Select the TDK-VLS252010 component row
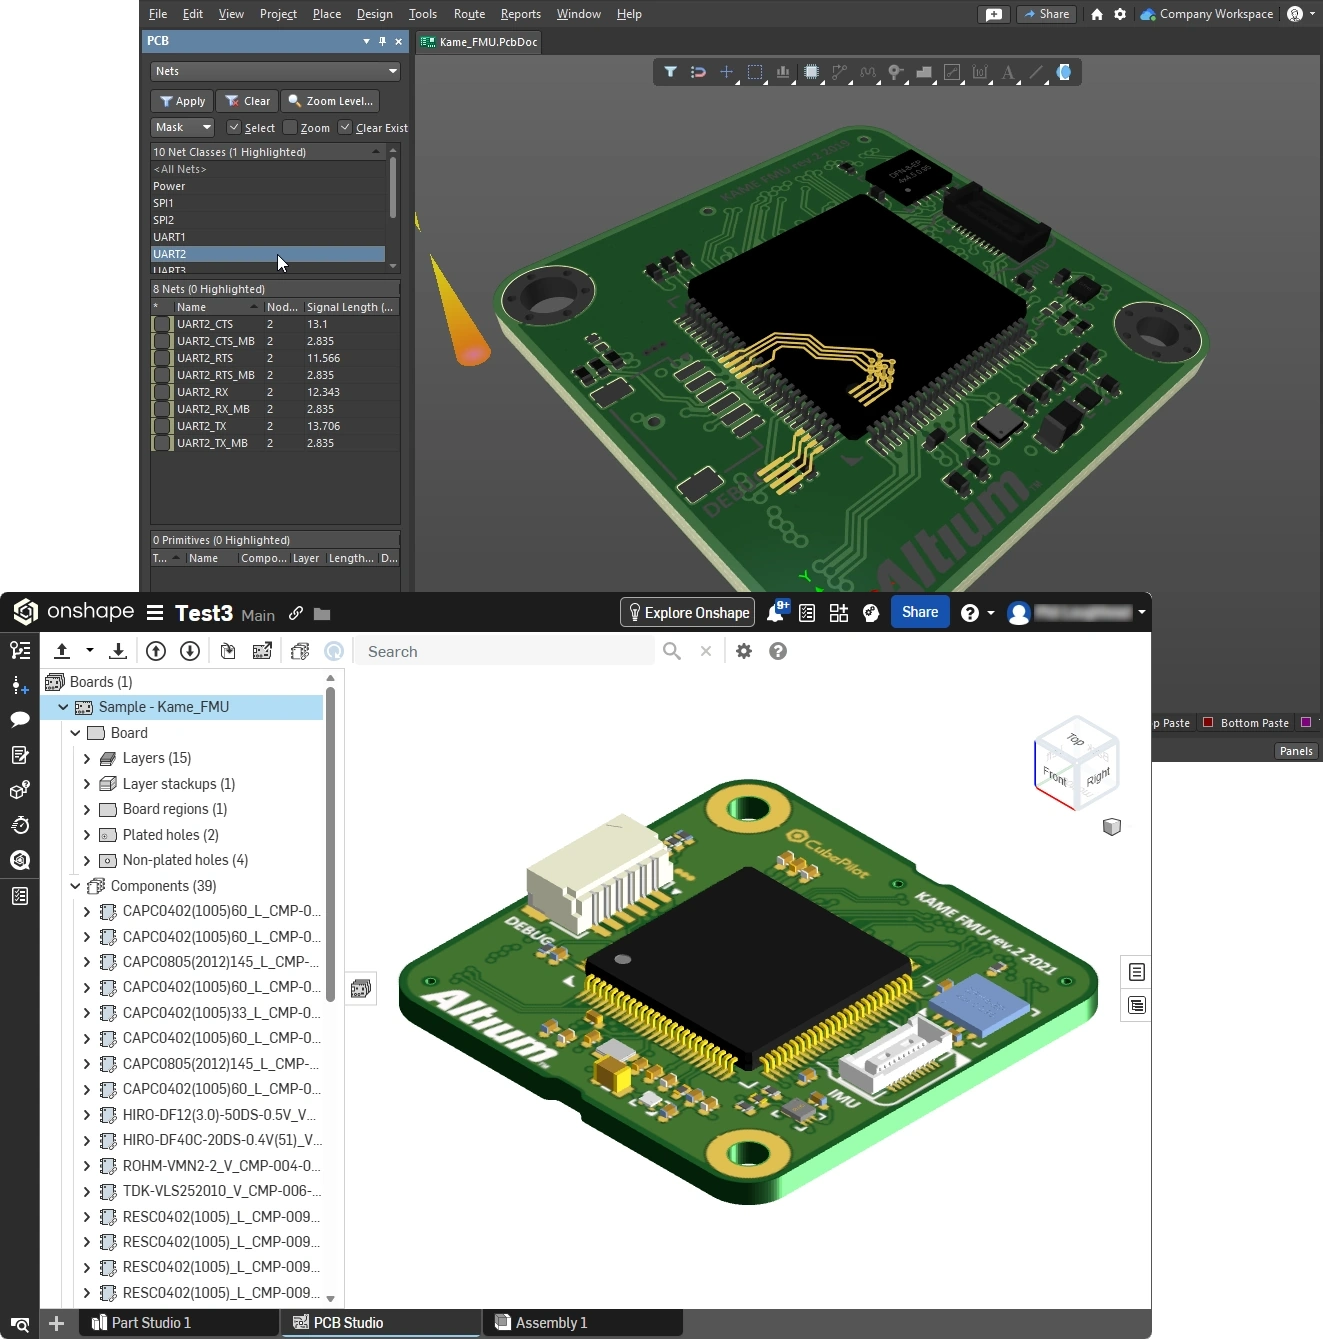Screen dimensions: 1323x1339 (211, 1191)
